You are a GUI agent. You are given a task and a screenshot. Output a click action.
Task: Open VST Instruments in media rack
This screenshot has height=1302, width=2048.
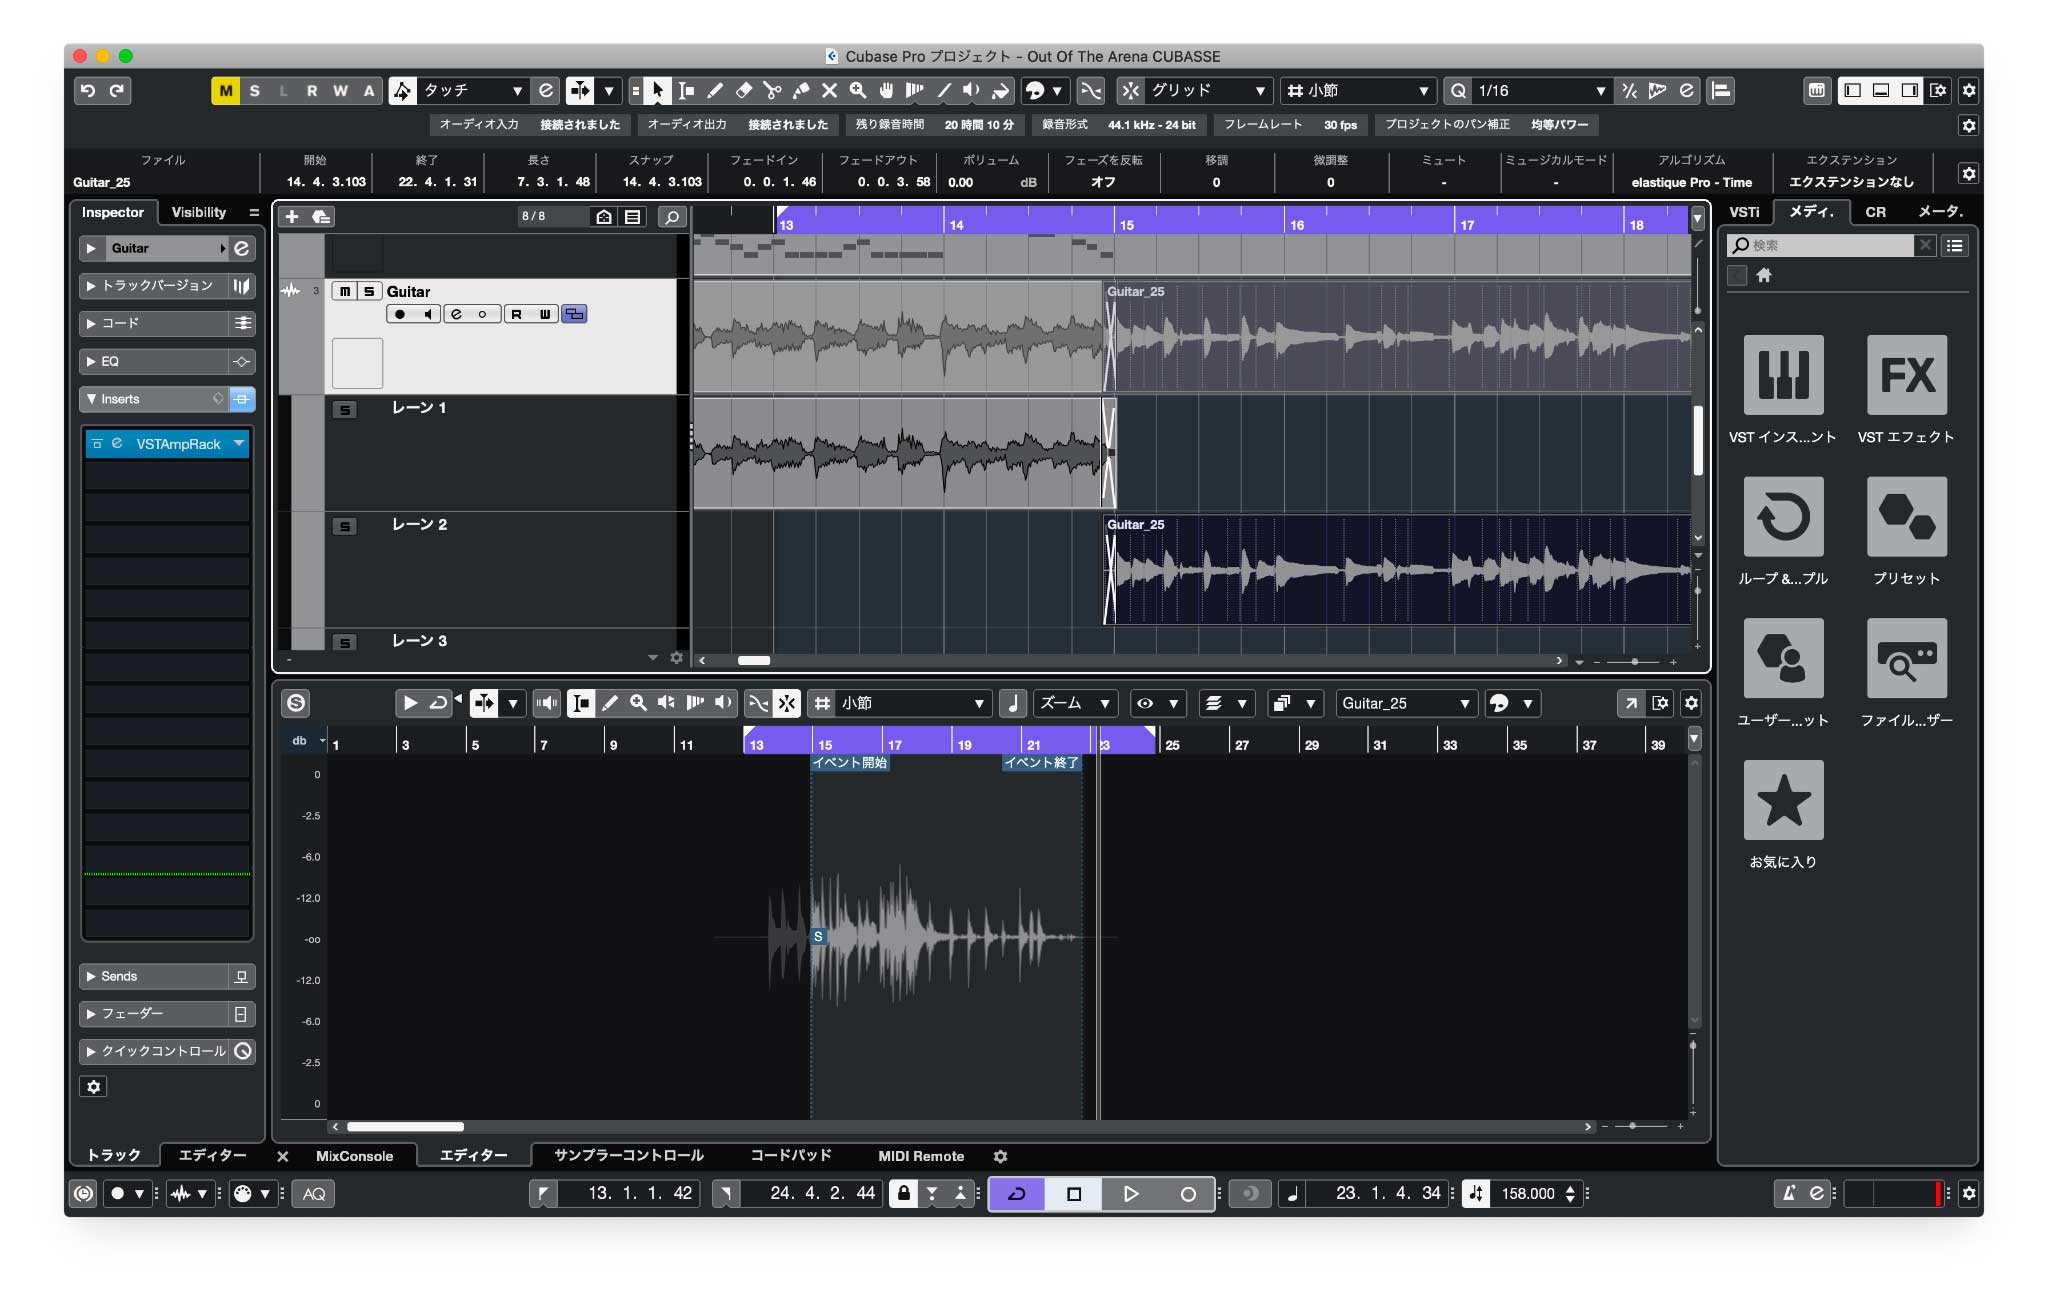coord(1783,375)
